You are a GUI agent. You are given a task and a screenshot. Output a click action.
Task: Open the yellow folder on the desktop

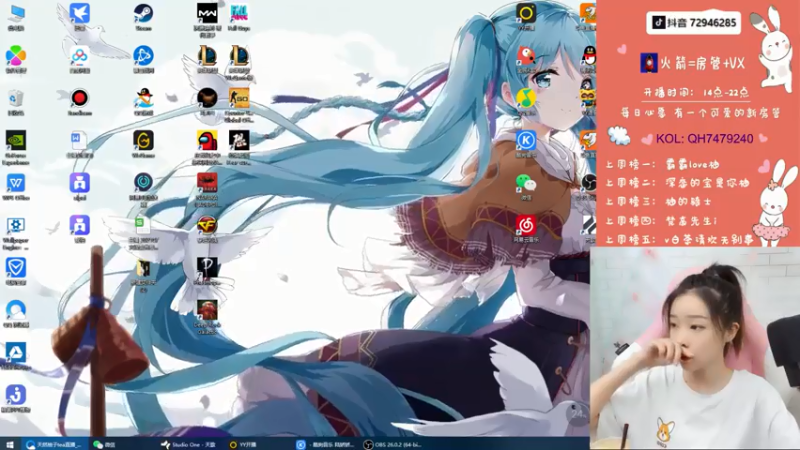click(143, 276)
